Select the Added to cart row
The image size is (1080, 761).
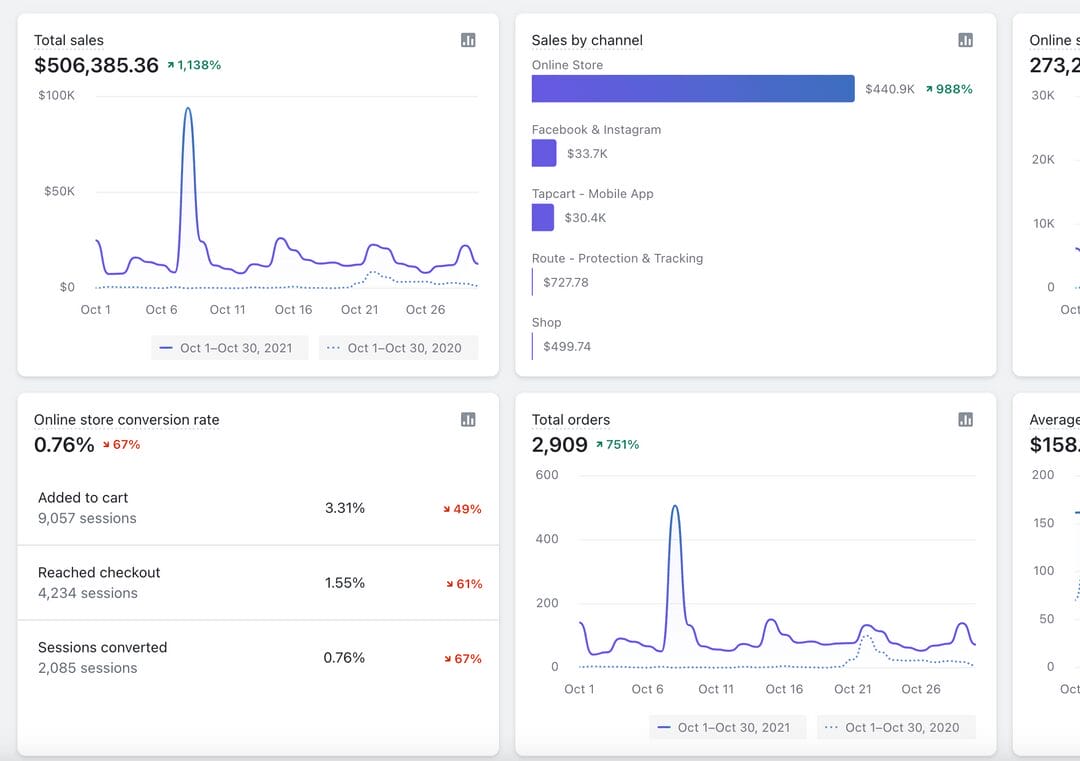click(x=258, y=508)
